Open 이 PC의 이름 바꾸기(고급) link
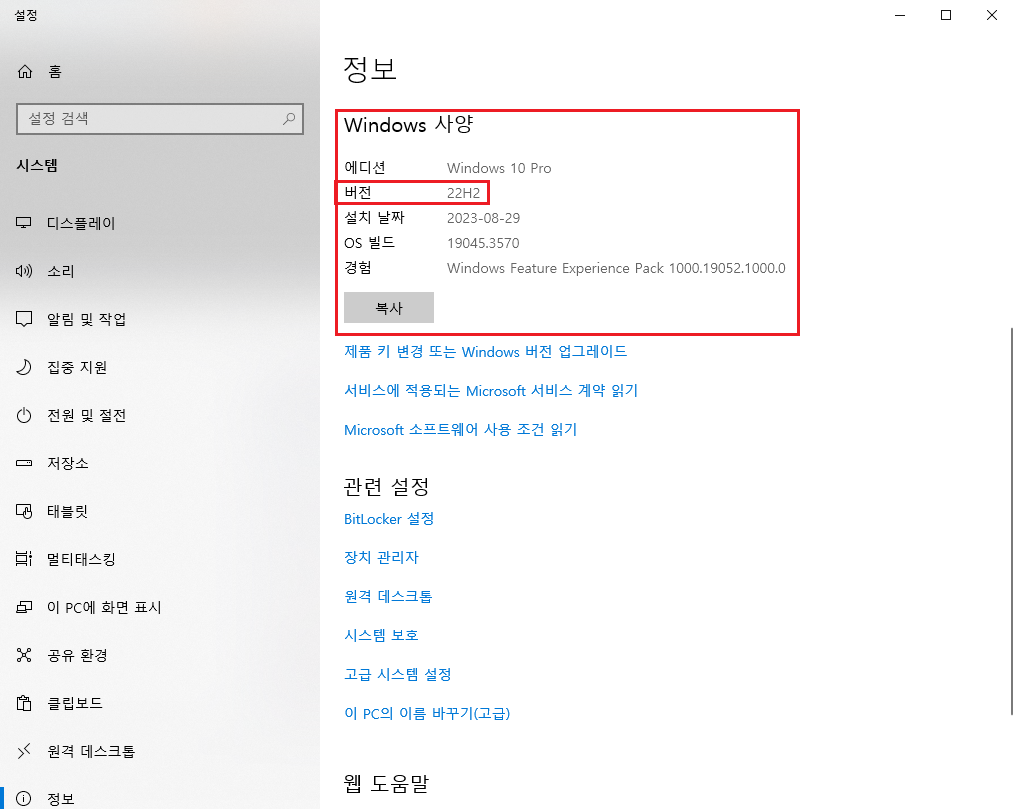This screenshot has height=809, width=1014. pyautogui.click(x=427, y=713)
